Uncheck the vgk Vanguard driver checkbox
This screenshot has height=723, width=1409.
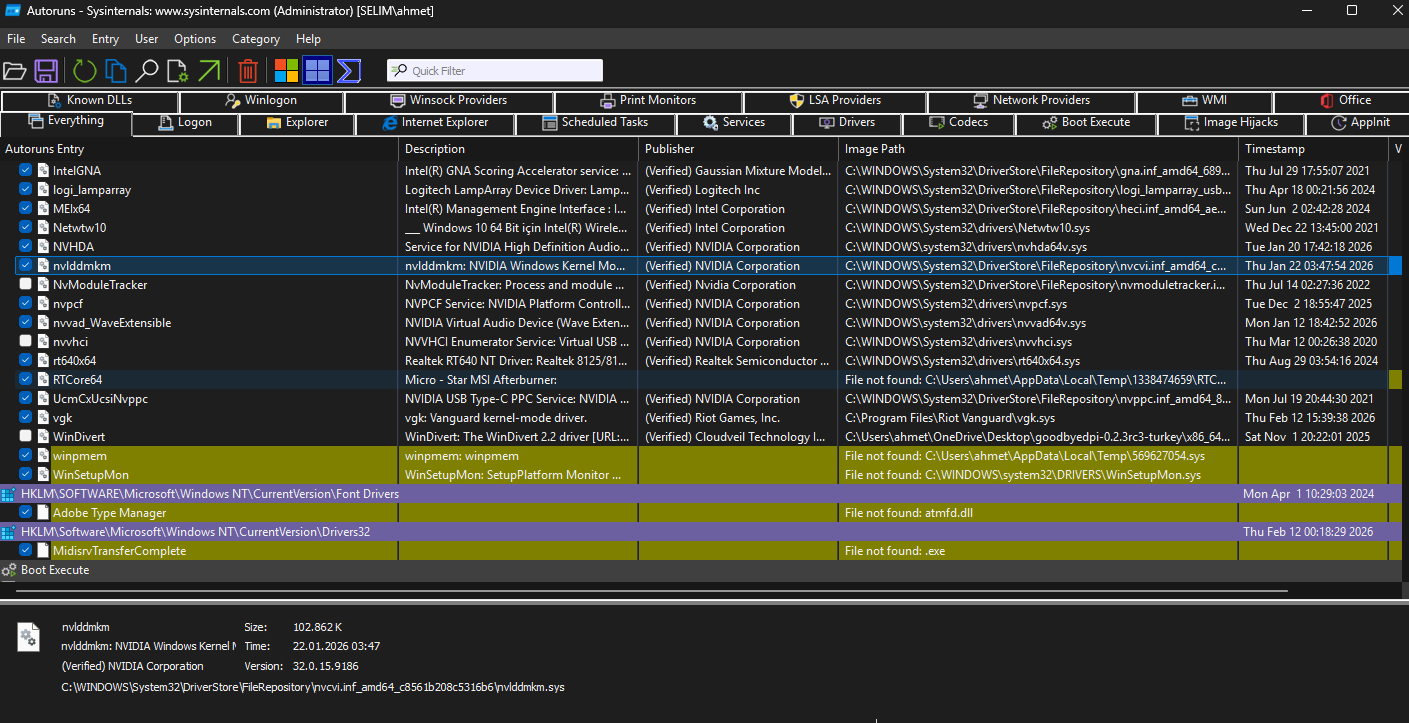click(26, 418)
